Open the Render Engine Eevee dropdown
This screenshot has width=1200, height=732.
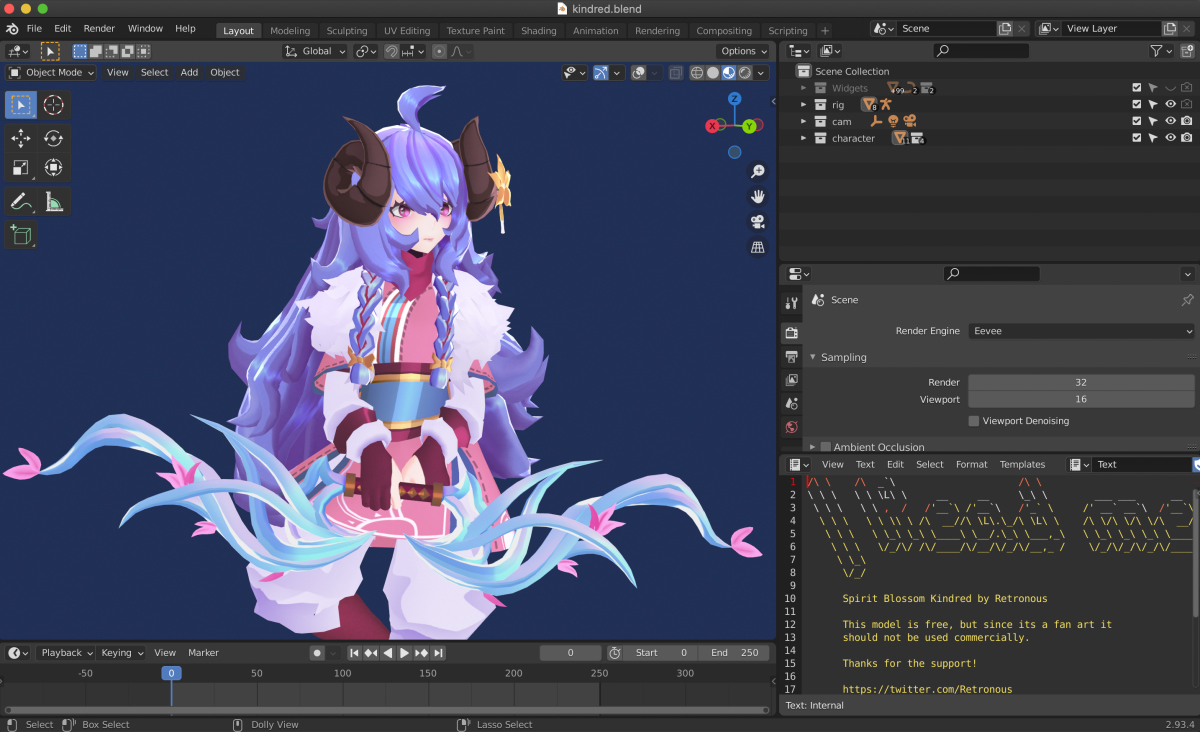coord(1082,331)
